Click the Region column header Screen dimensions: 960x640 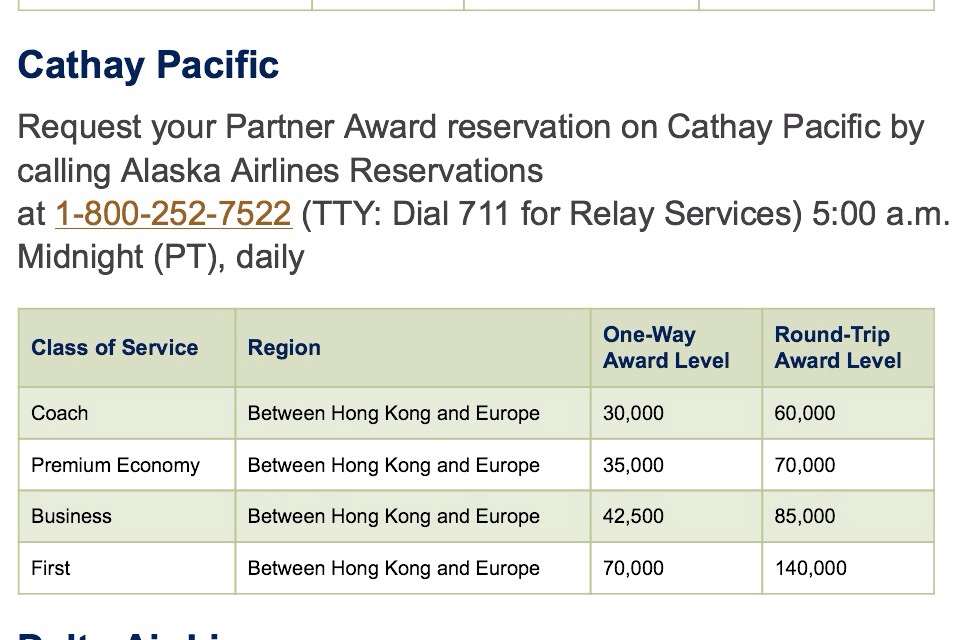(x=285, y=348)
